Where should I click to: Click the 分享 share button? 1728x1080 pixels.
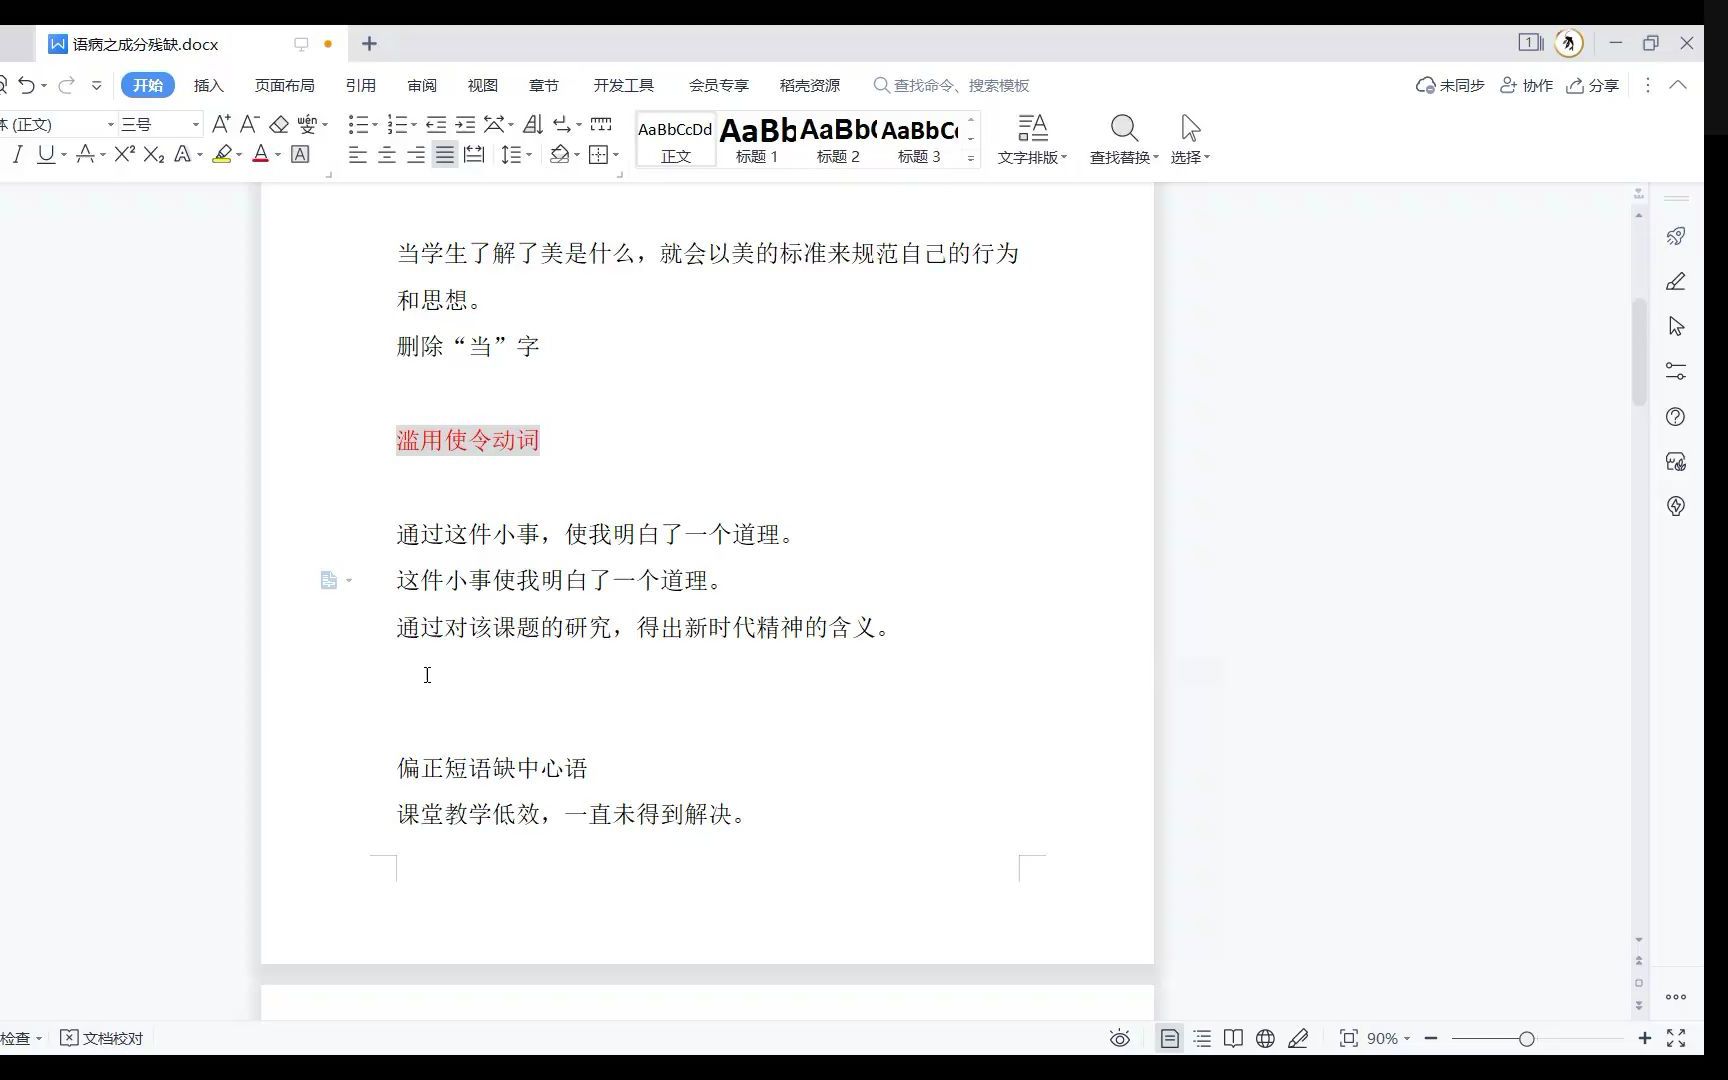[1592, 85]
